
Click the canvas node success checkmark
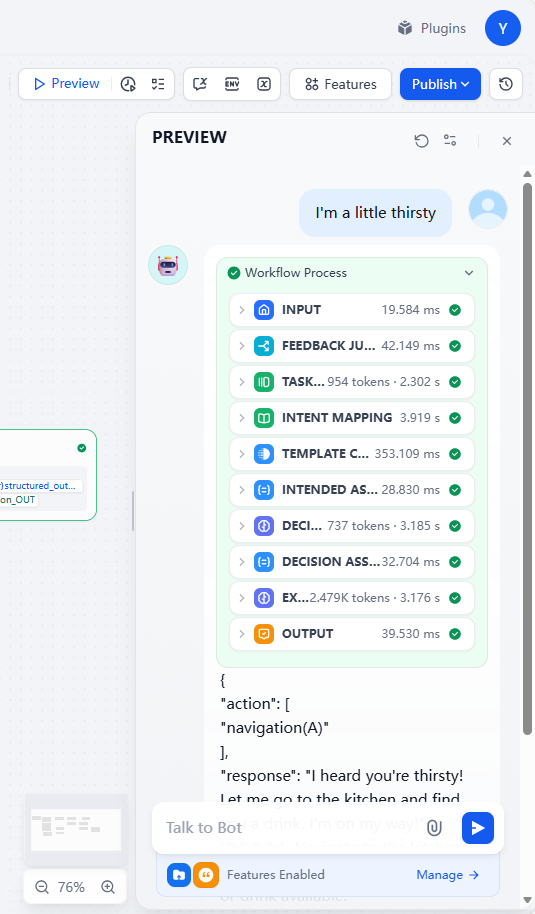click(82, 448)
